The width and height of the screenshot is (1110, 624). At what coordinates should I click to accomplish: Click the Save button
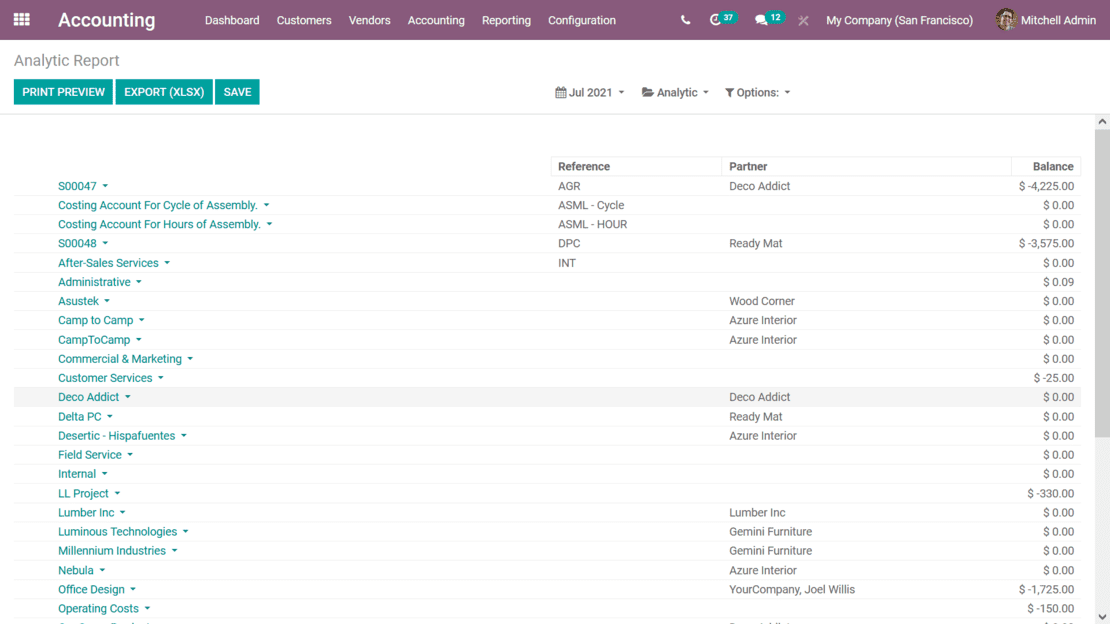coord(237,92)
